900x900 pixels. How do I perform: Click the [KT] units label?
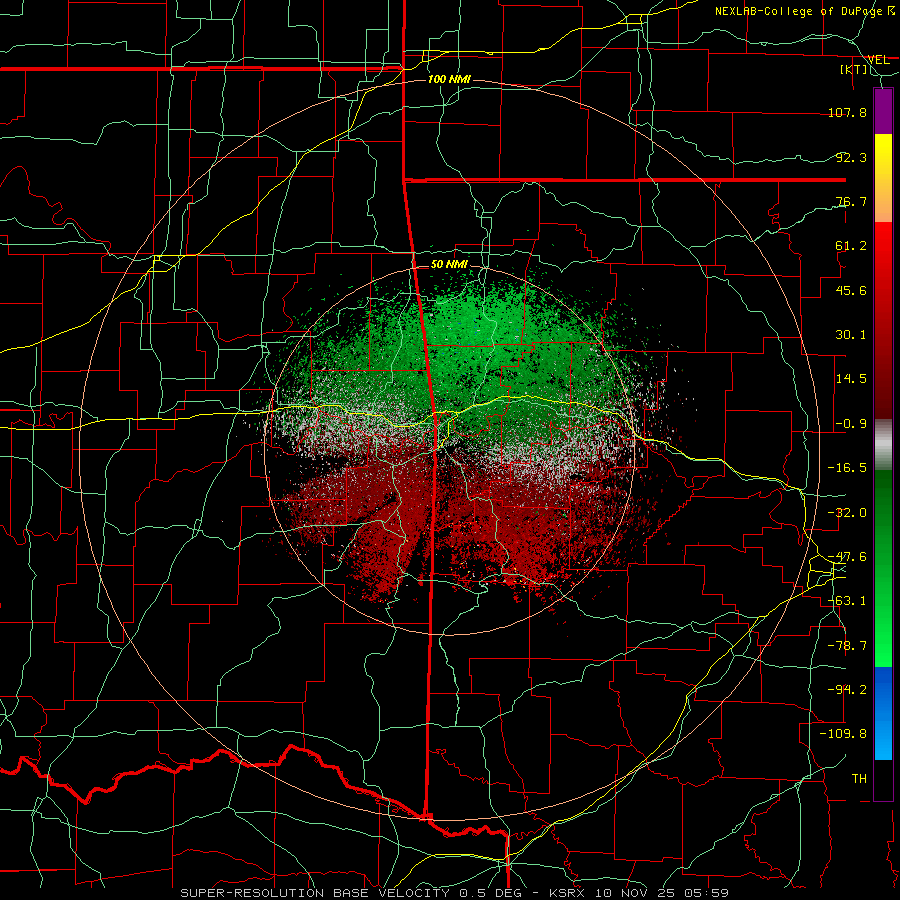854,69
